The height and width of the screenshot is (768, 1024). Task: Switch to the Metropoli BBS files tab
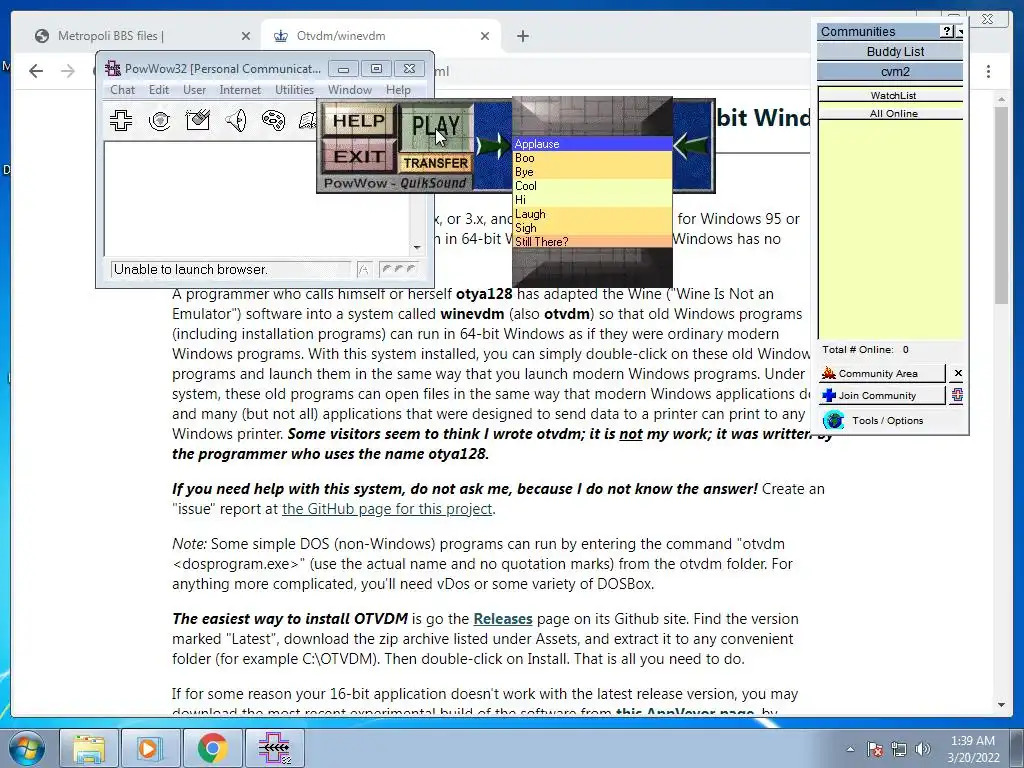pos(142,36)
